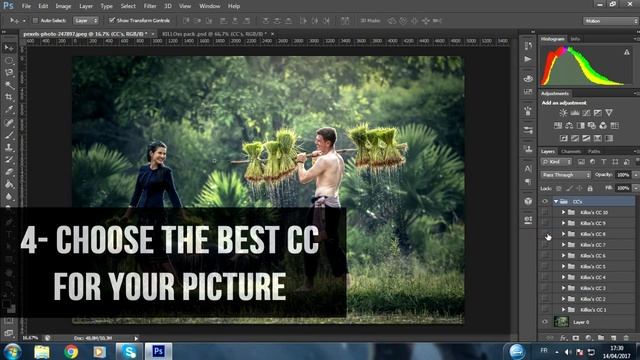
Task: Add a Color Balance adjustment
Action: [x=569, y=126]
